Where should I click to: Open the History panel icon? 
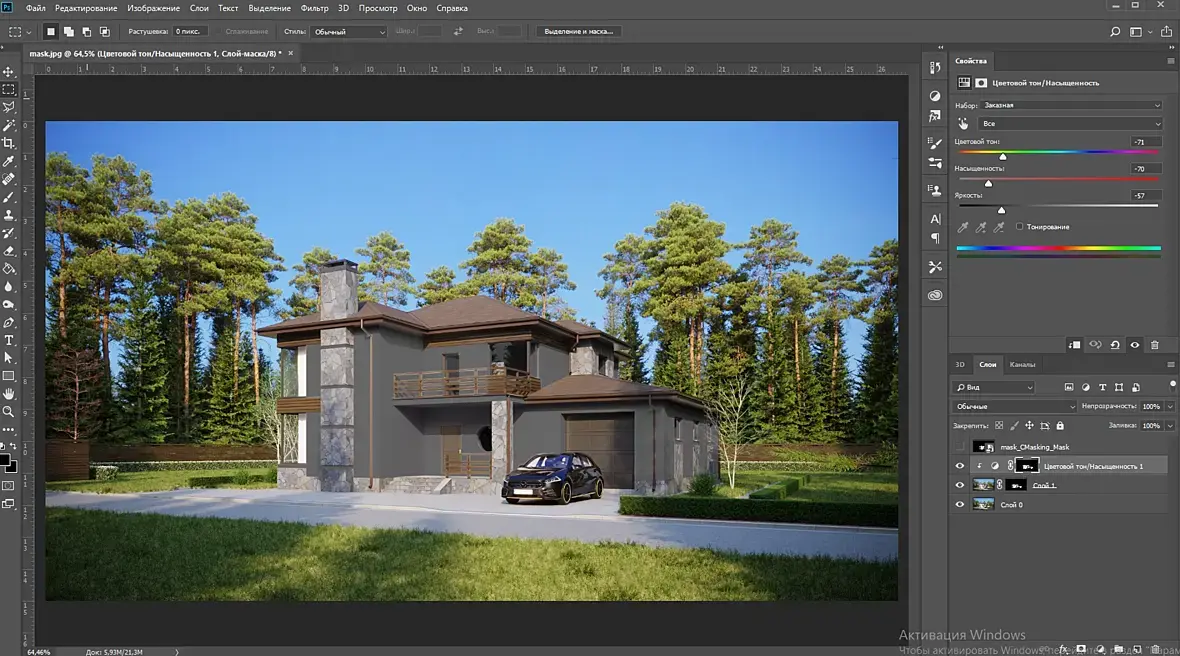(x=935, y=68)
